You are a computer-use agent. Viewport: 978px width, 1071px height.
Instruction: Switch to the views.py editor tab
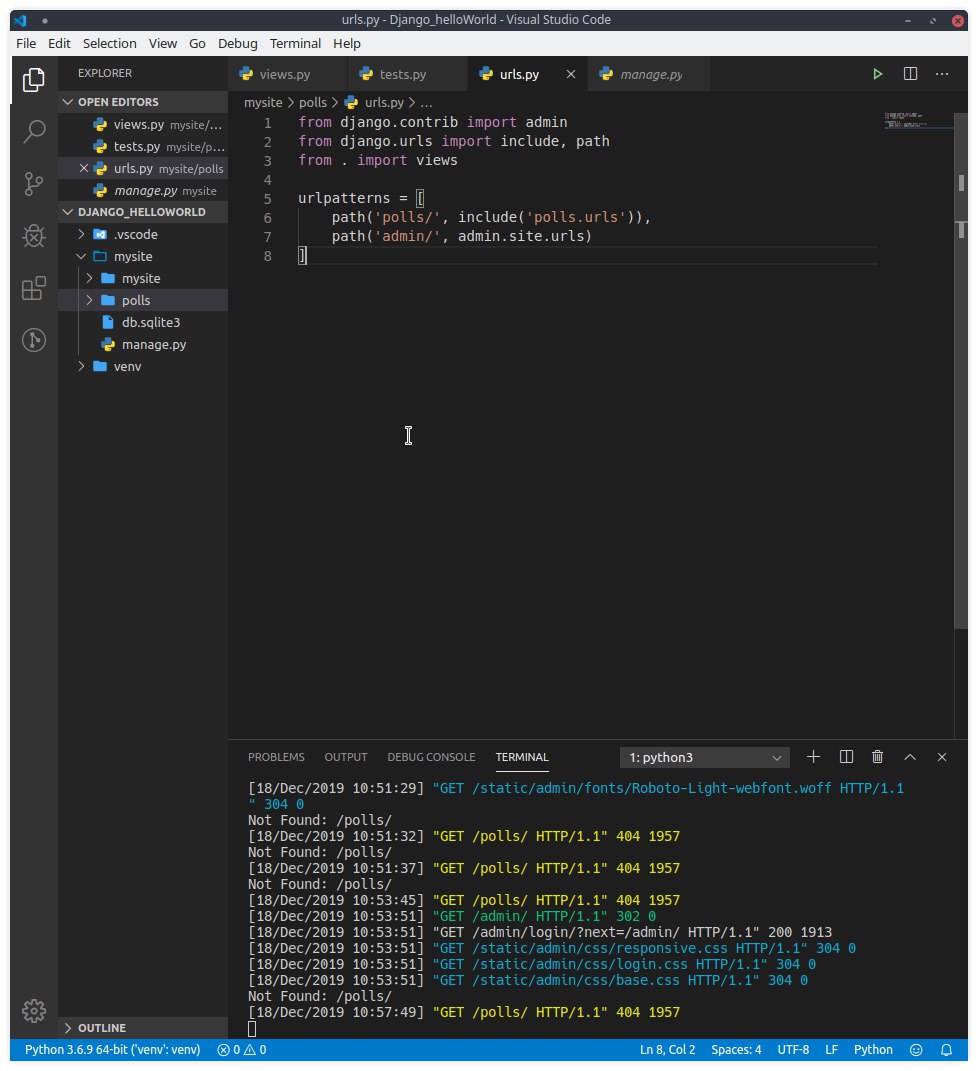(287, 74)
